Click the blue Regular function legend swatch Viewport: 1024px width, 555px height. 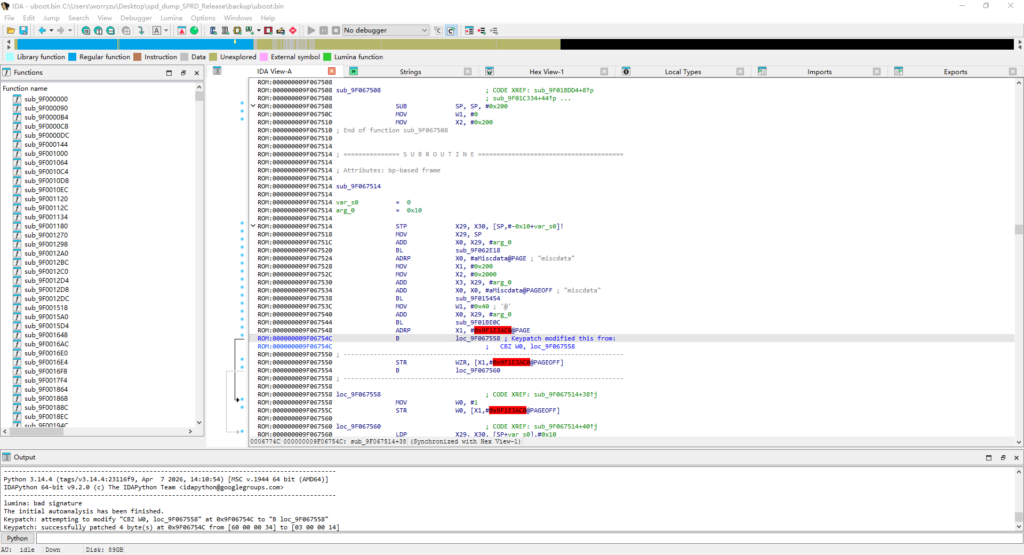click(72, 57)
